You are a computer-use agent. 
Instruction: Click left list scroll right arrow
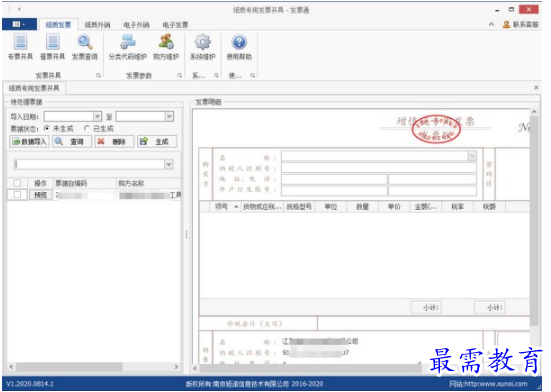point(176,367)
